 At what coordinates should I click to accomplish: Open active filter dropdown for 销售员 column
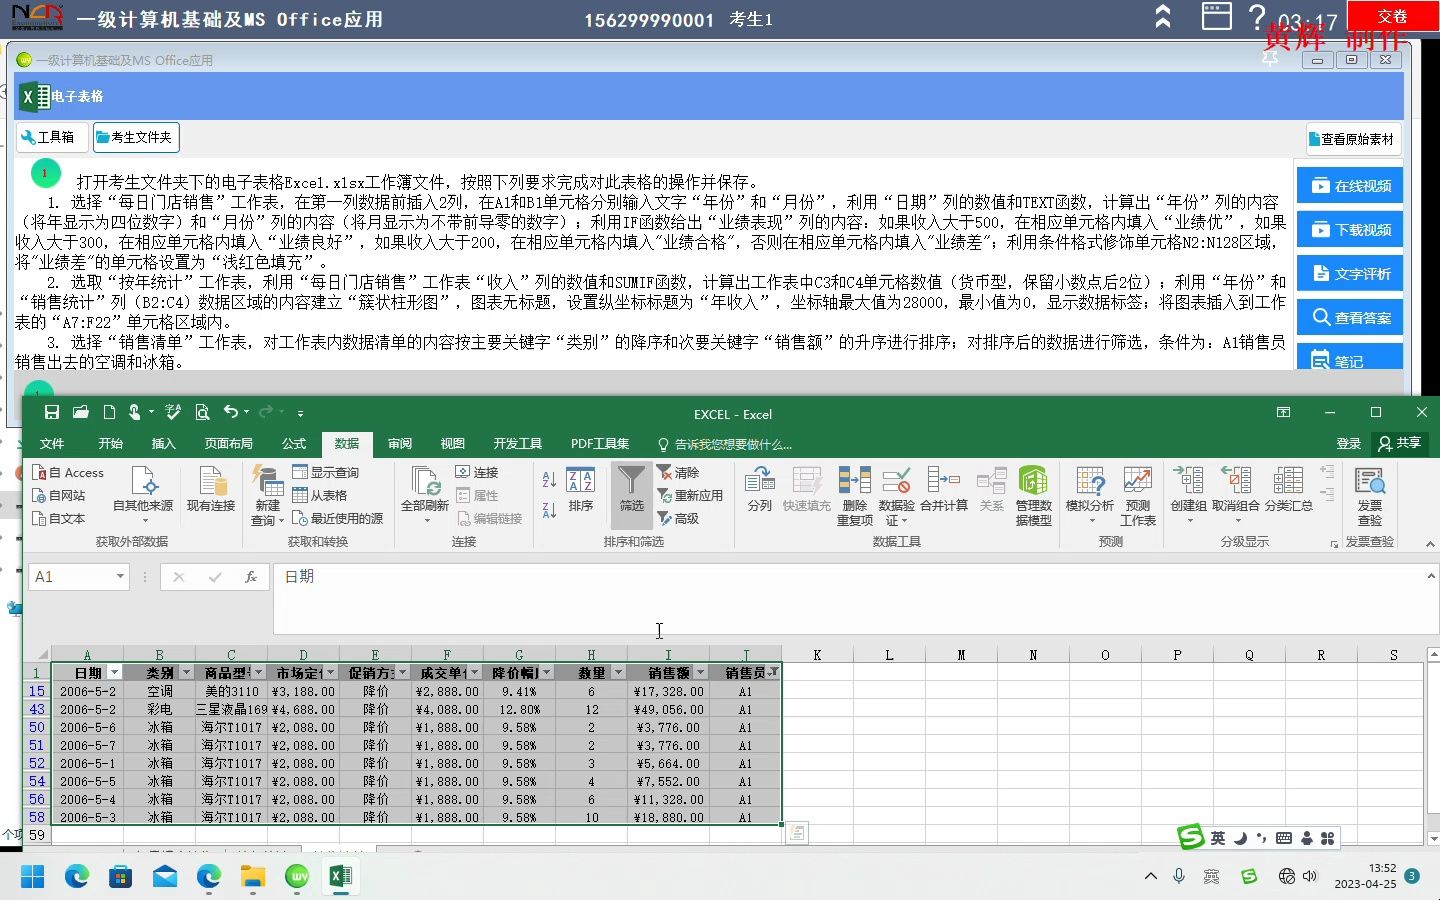pos(773,673)
